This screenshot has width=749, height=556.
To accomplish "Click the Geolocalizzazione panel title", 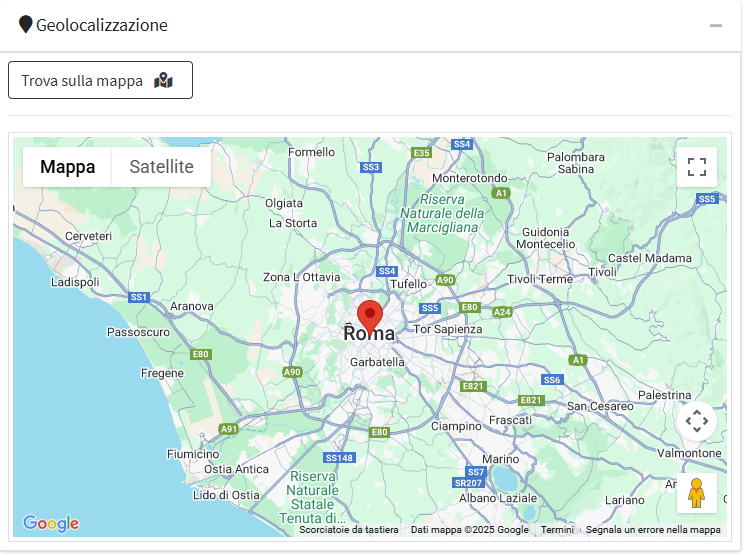I will 102,25.
